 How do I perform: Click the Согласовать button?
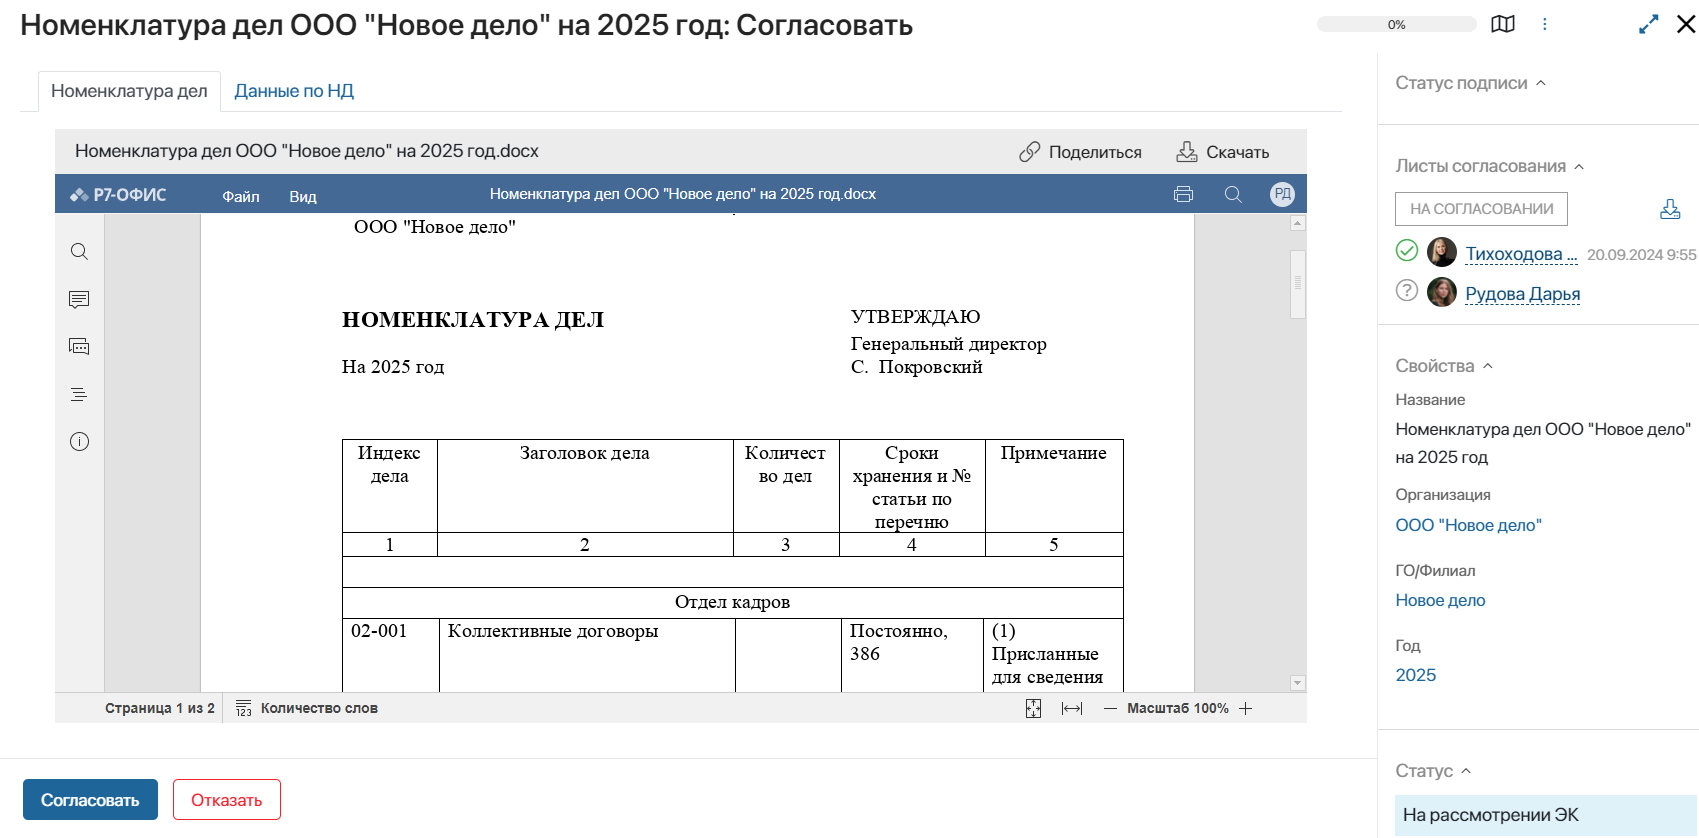(x=90, y=800)
